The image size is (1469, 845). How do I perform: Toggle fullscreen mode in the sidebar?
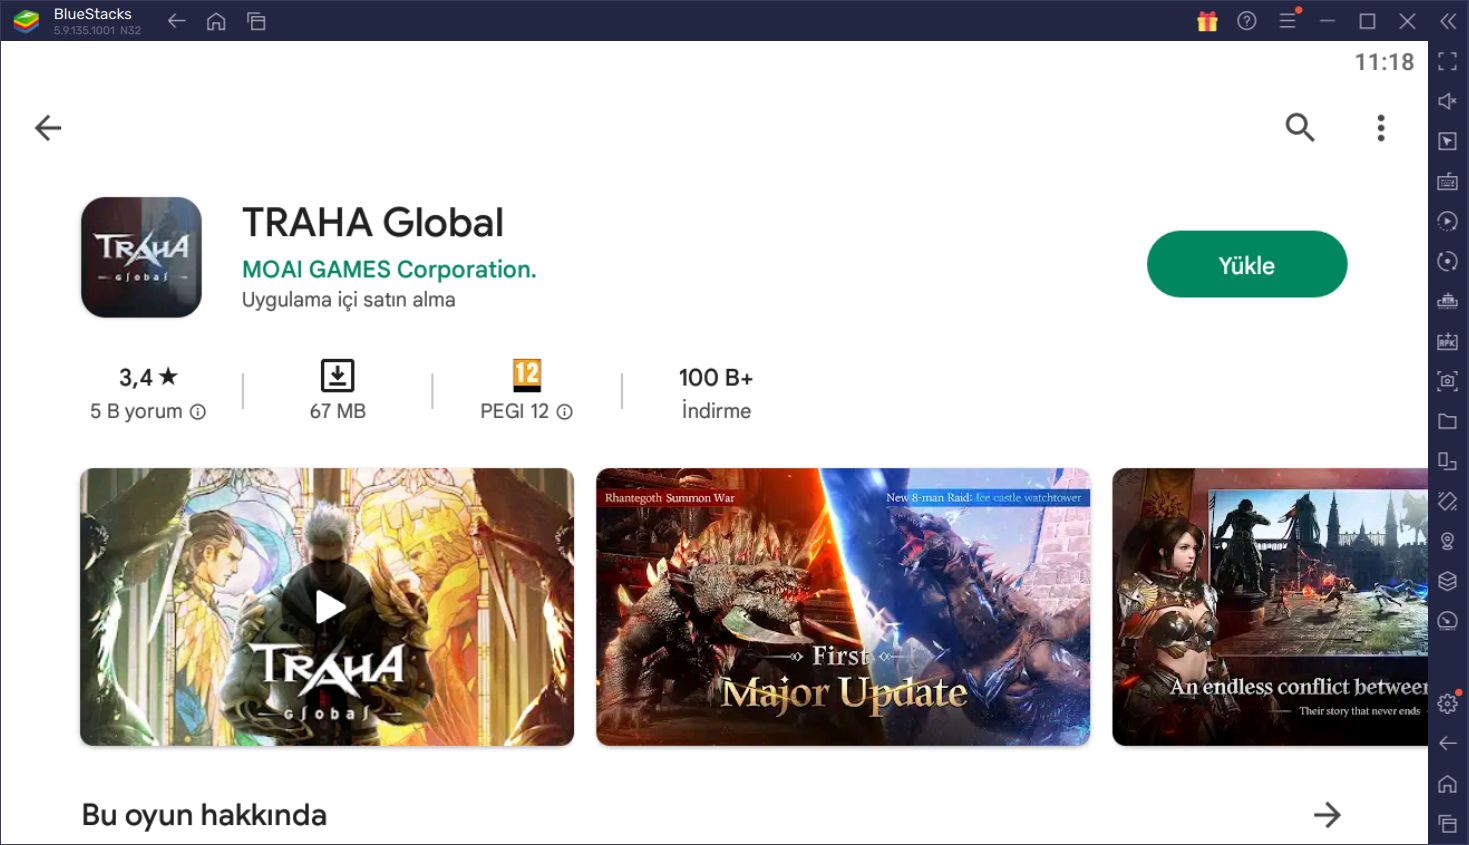(1447, 61)
